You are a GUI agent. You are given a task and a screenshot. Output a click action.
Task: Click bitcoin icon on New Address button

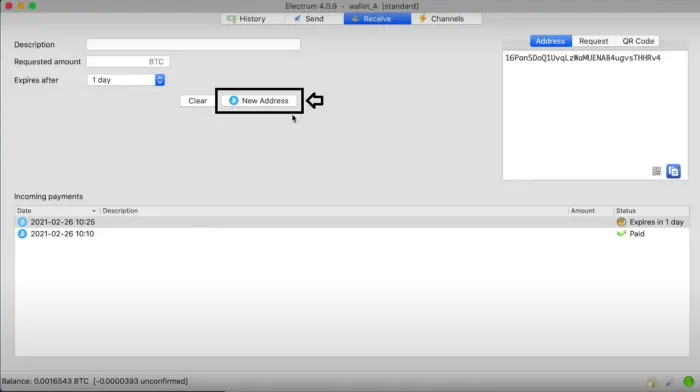[x=233, y=101]
